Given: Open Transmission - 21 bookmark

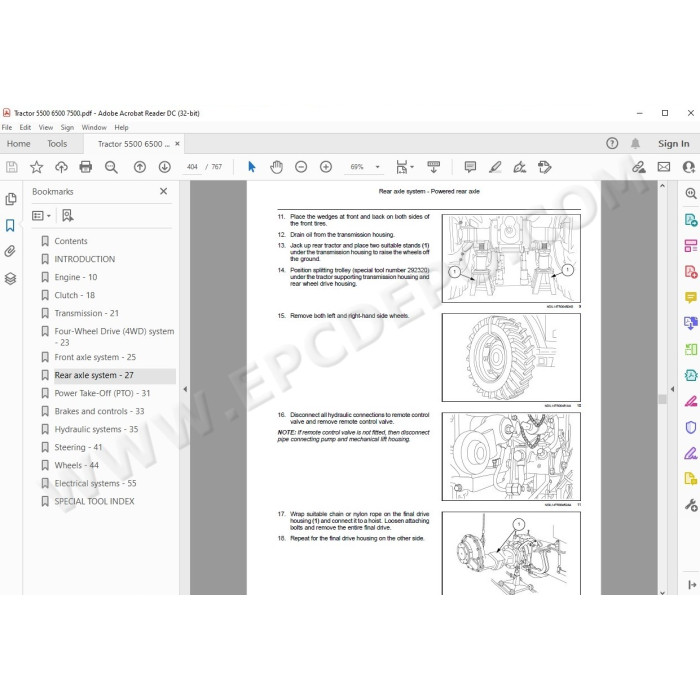Looking at the screenshot, I should [87, 313].
